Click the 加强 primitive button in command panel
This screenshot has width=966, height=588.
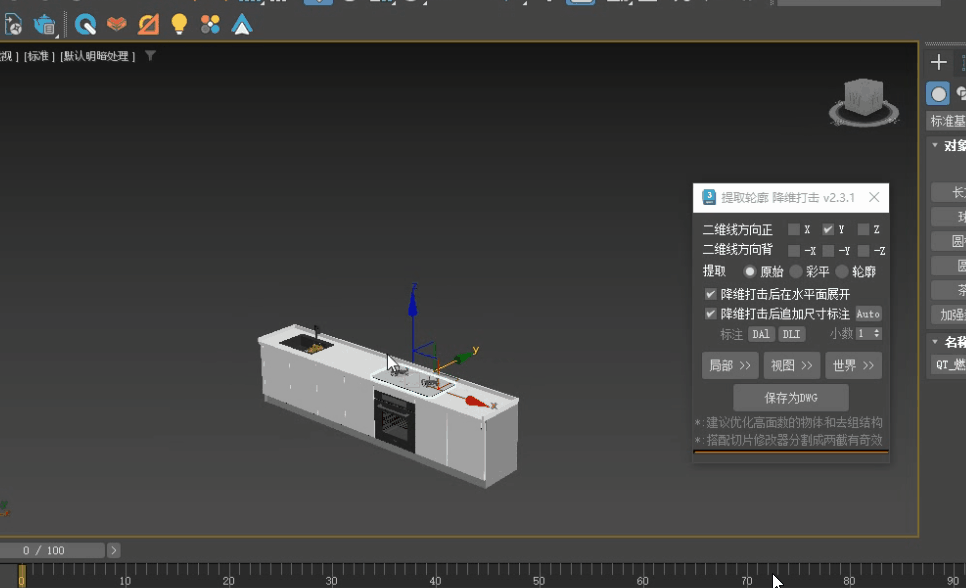tap(949, 314)
